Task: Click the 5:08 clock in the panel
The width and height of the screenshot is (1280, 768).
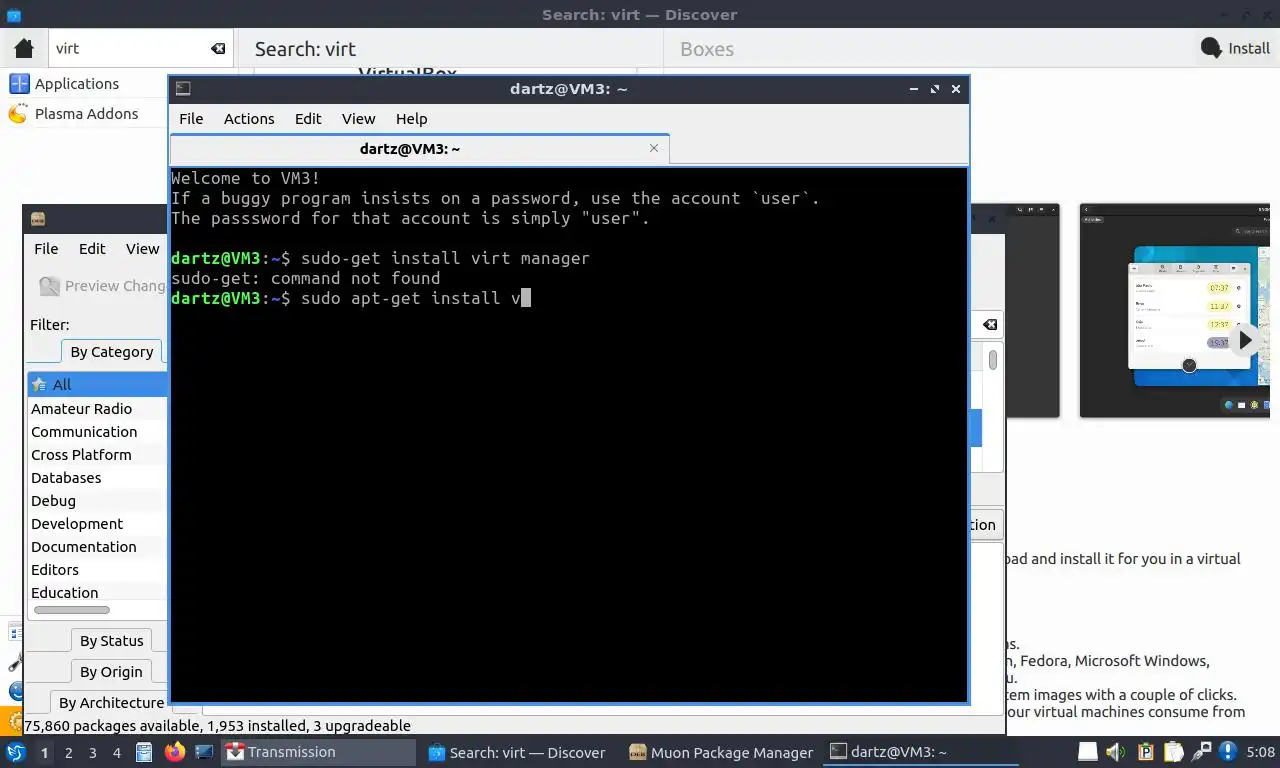Action: point(1261,752)
